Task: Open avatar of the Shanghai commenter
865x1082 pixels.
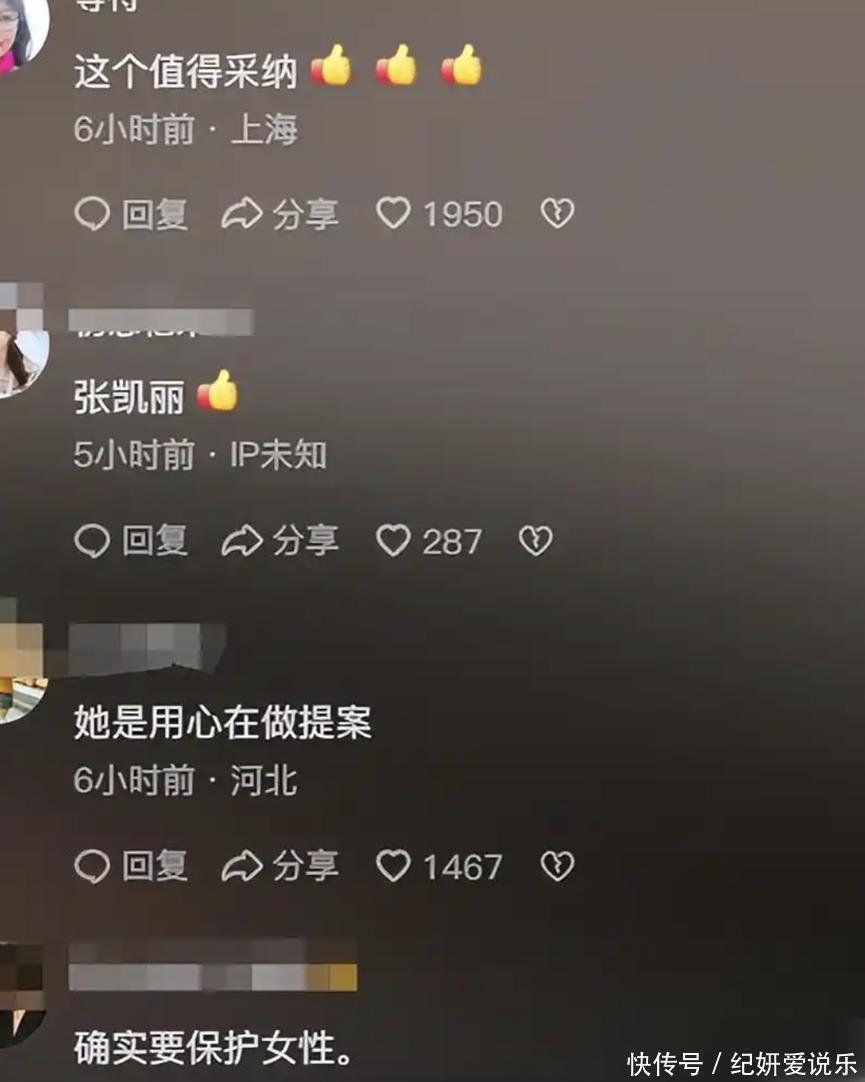Action: click(22, 31)
